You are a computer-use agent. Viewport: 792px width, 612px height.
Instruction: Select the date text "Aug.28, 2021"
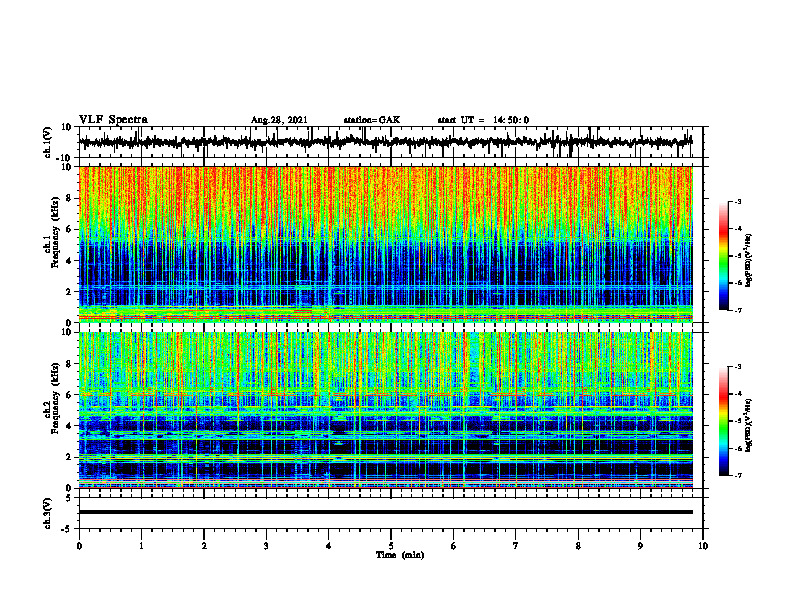279,120
